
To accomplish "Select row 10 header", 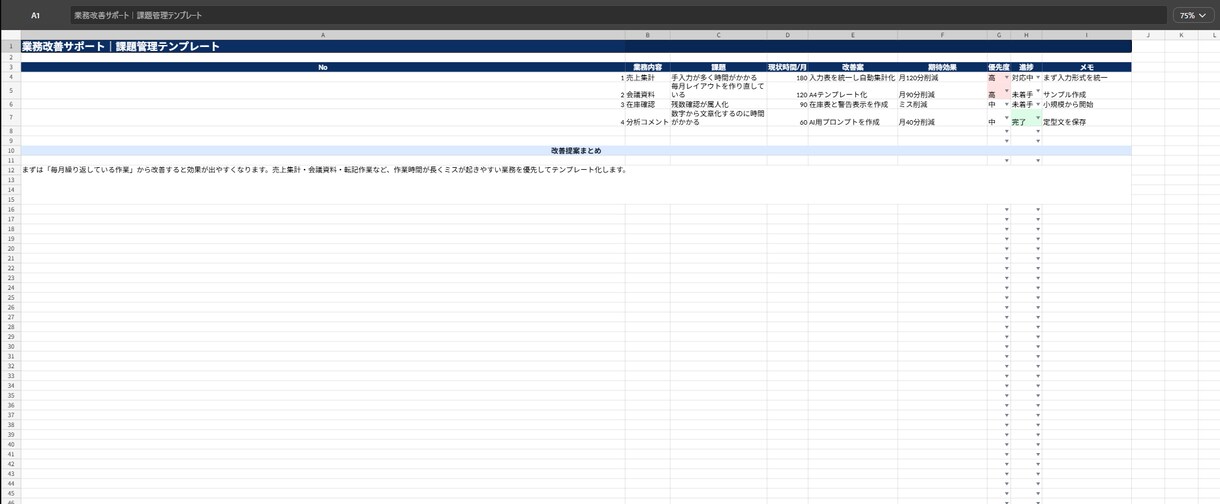I will (10, 151).
